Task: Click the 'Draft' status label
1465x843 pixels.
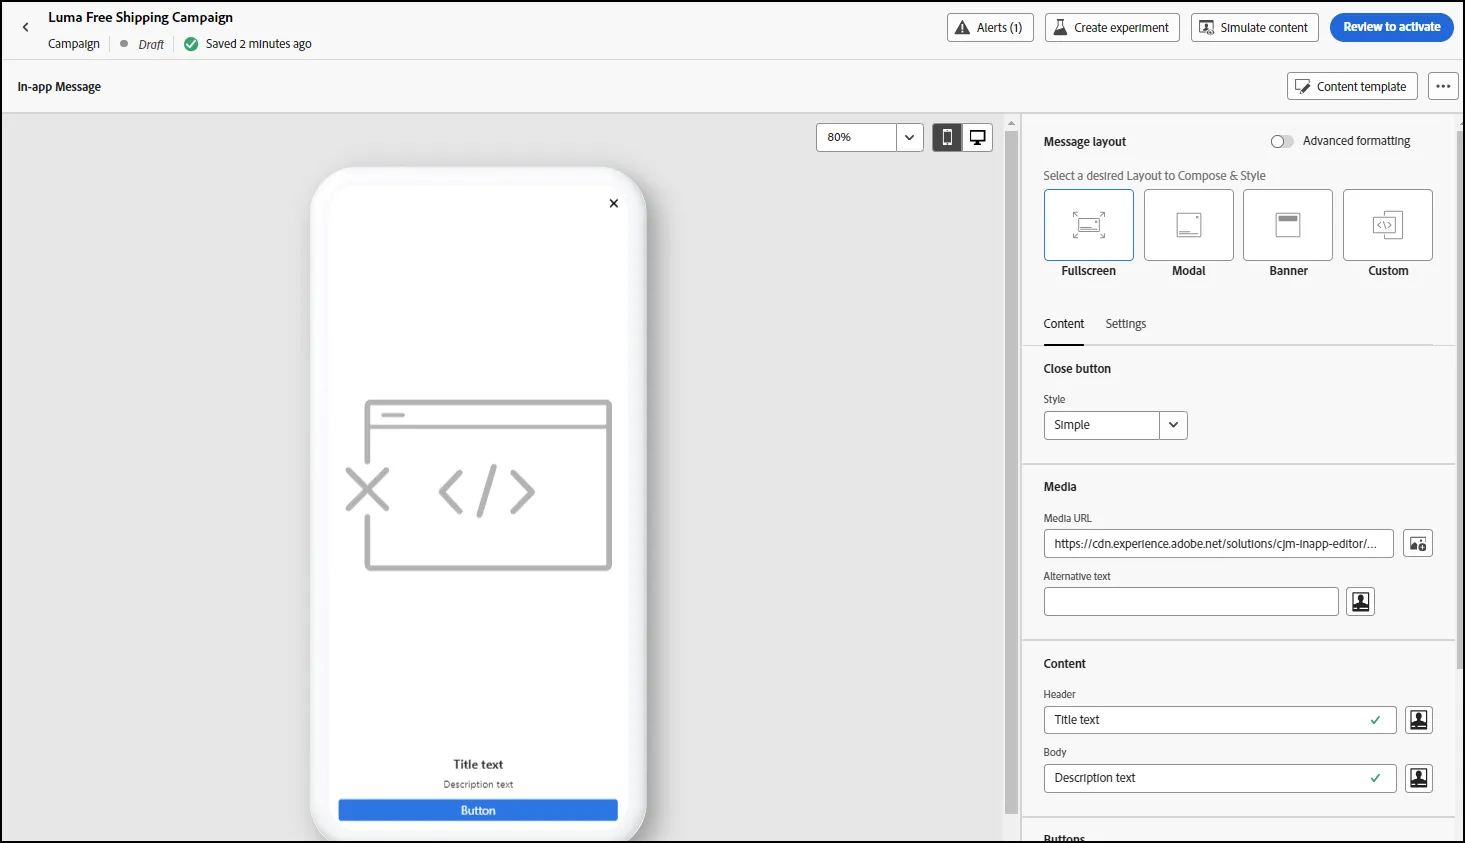Action: tap(151, 44)
